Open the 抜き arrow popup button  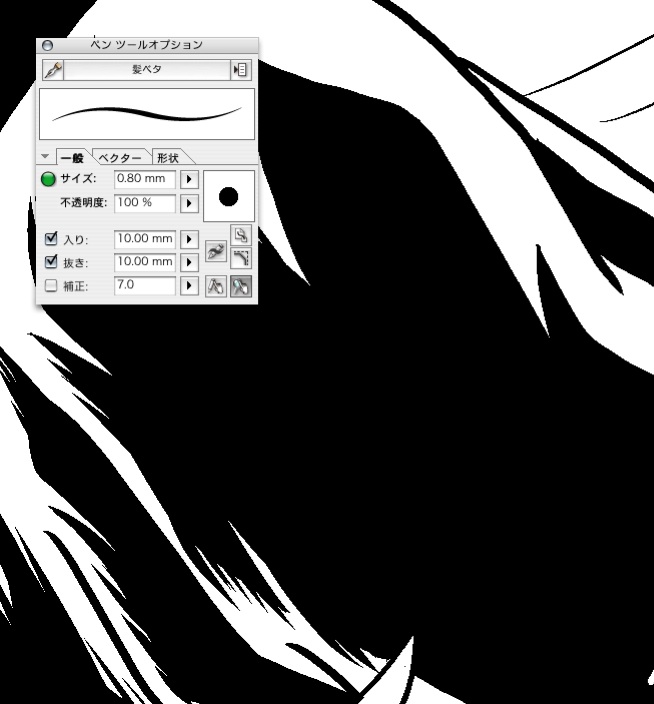tap(189, 262)
